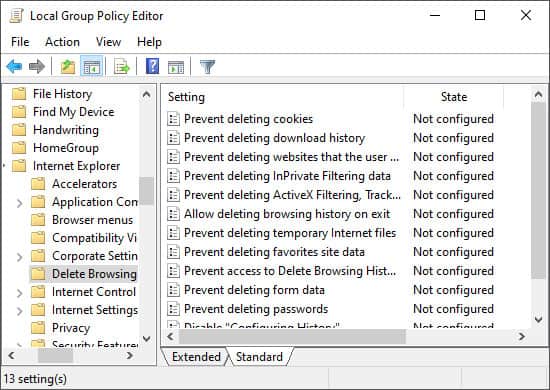The width and height of the screenshot is (550, 390).
Task: Open the Help question mark icon
Action: (152, 66)
